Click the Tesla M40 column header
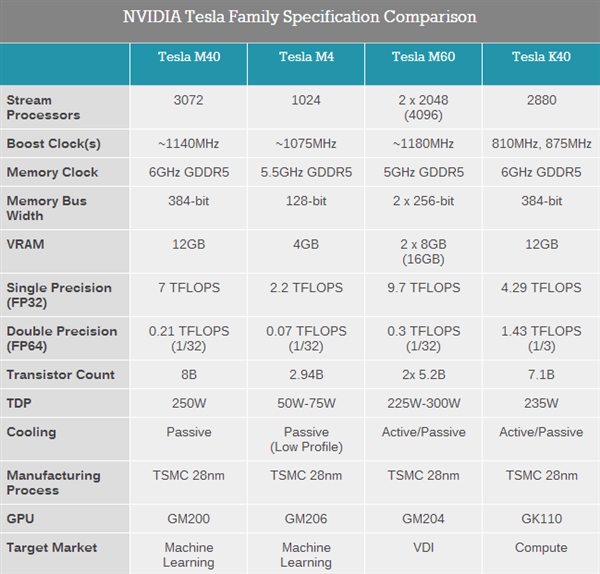This screenshot has height=574, width=600. point(189,57)
